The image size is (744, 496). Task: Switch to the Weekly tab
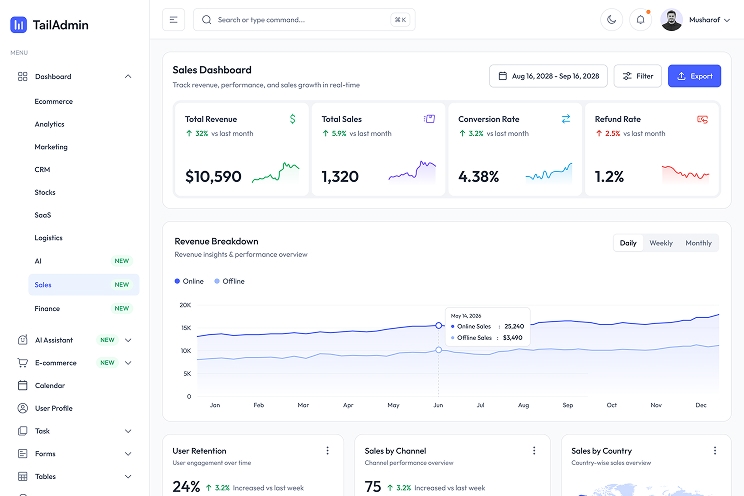pos(661,243)
